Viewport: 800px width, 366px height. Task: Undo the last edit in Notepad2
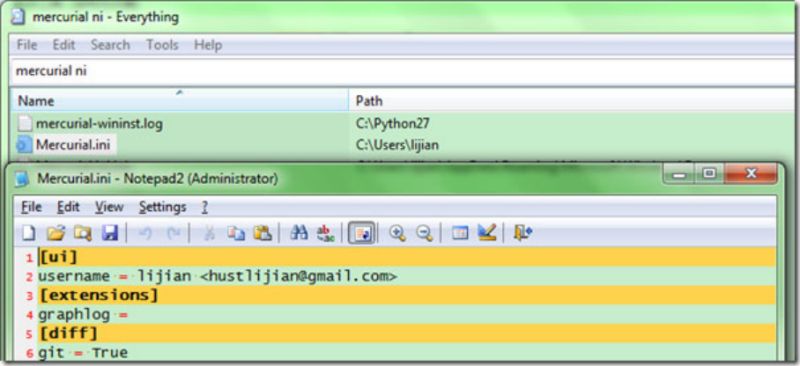coord(145,233)
